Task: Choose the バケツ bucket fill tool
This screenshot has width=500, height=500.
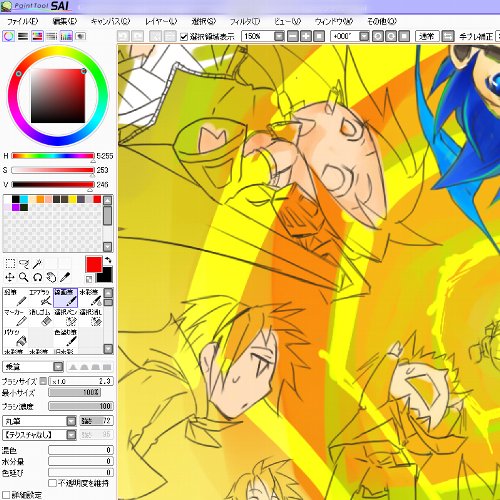Action: [15, 337]
